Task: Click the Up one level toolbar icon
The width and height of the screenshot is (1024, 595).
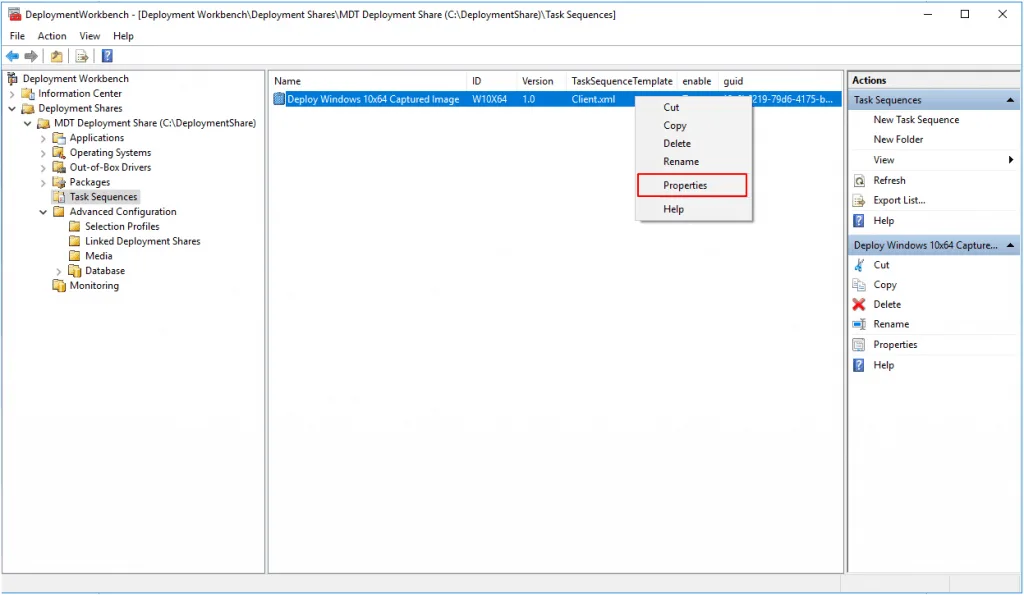Action: (57, 56)
